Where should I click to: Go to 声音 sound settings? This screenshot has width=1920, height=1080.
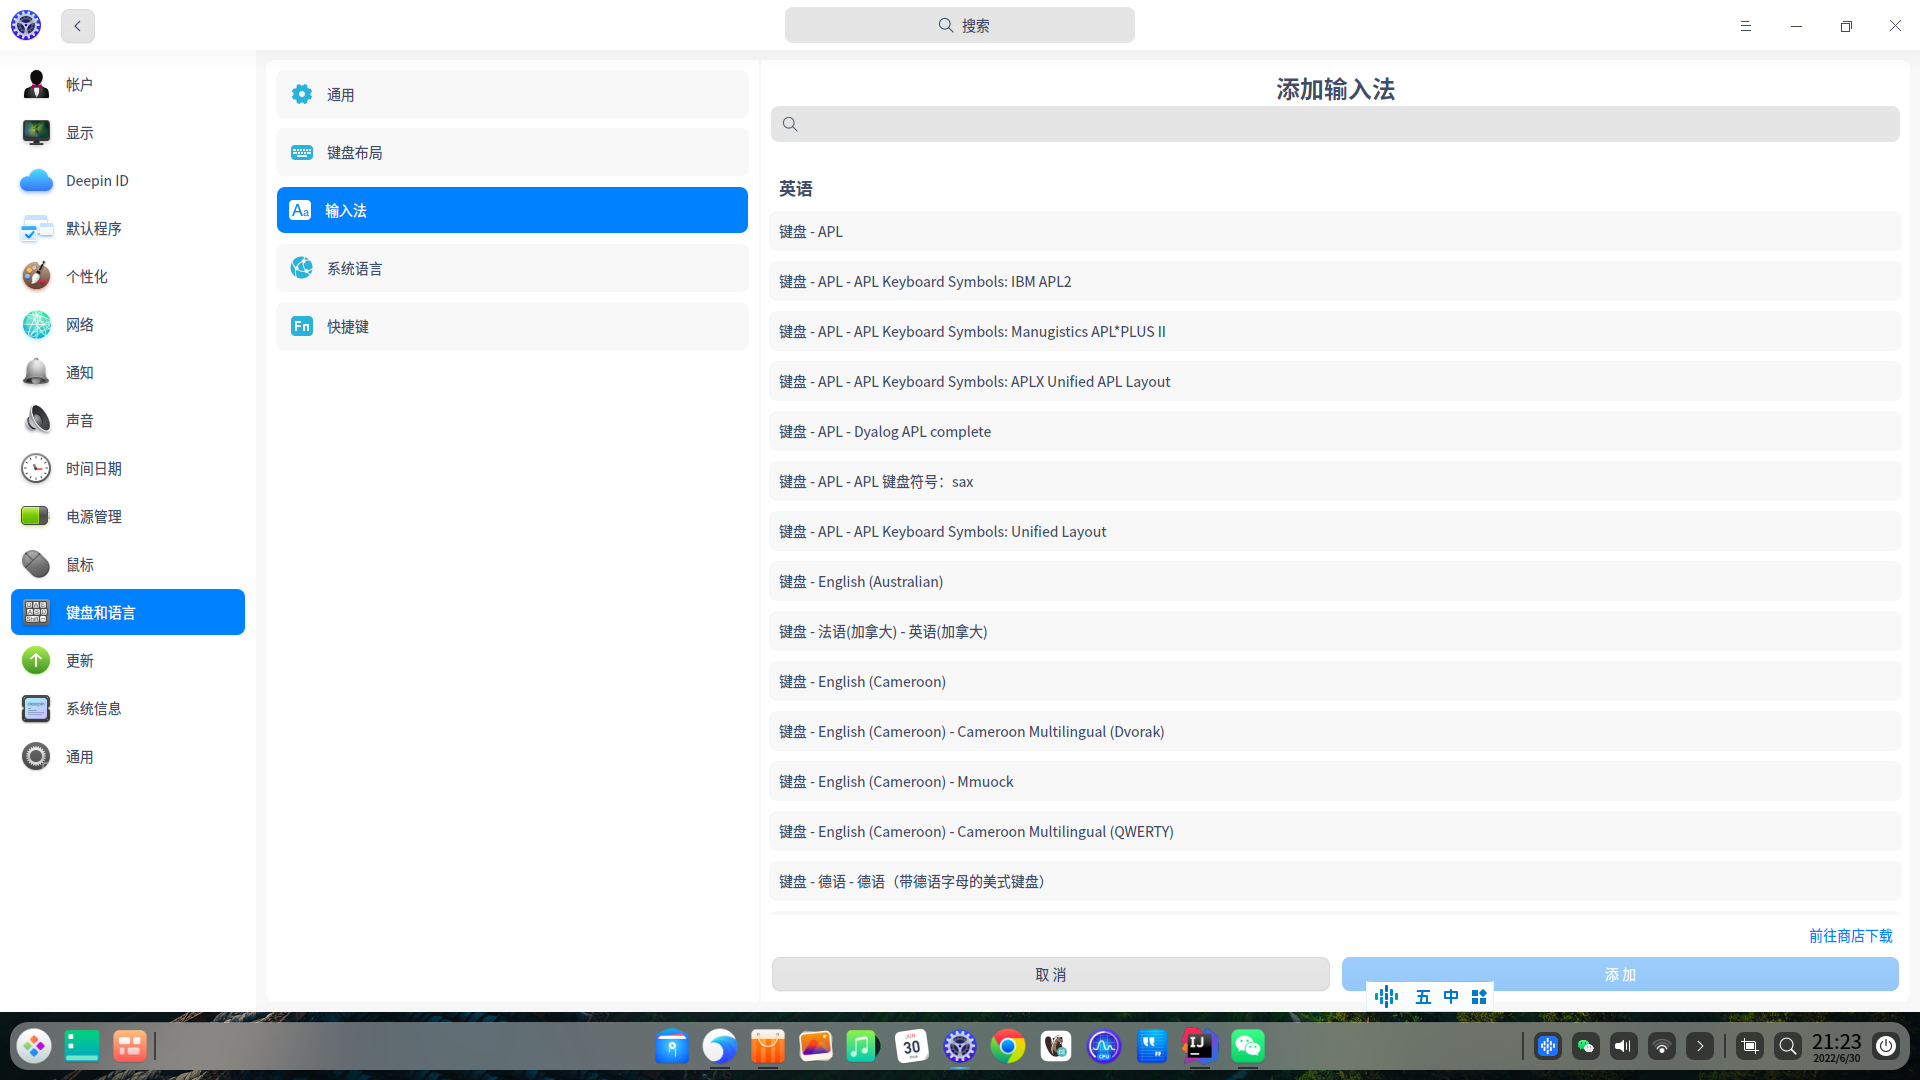pyautogui.click(x=80, y=421)
